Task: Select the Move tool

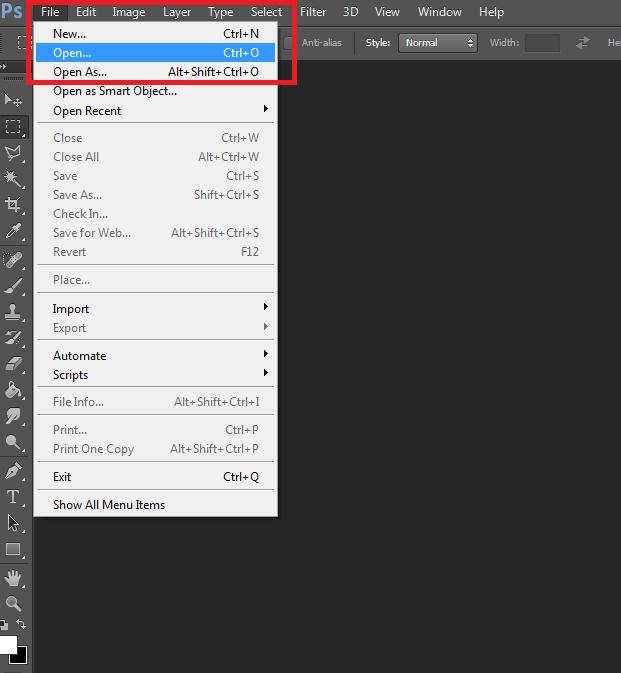Action: click(x=14, y=100)
